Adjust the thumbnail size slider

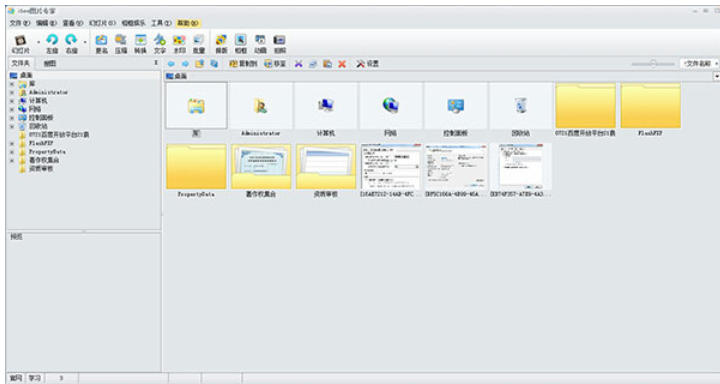[652, 64]
